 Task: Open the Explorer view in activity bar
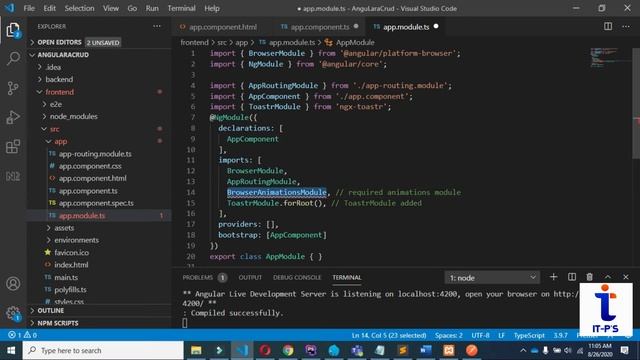[x=13, y=30]
